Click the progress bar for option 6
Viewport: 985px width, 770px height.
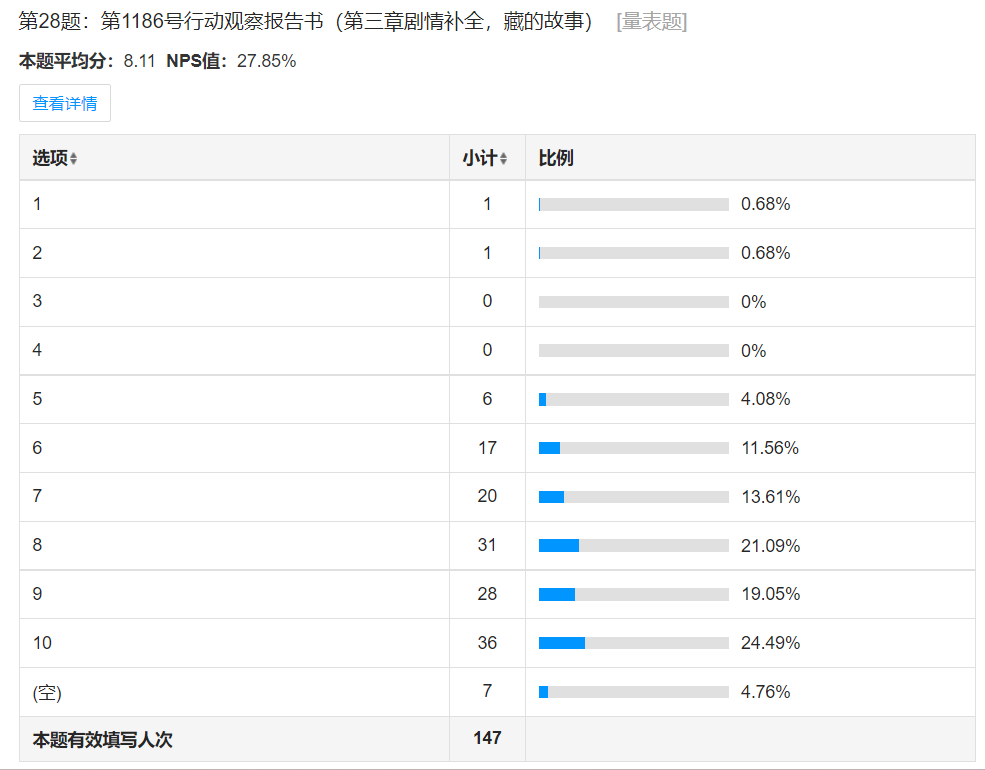[633, 448]
